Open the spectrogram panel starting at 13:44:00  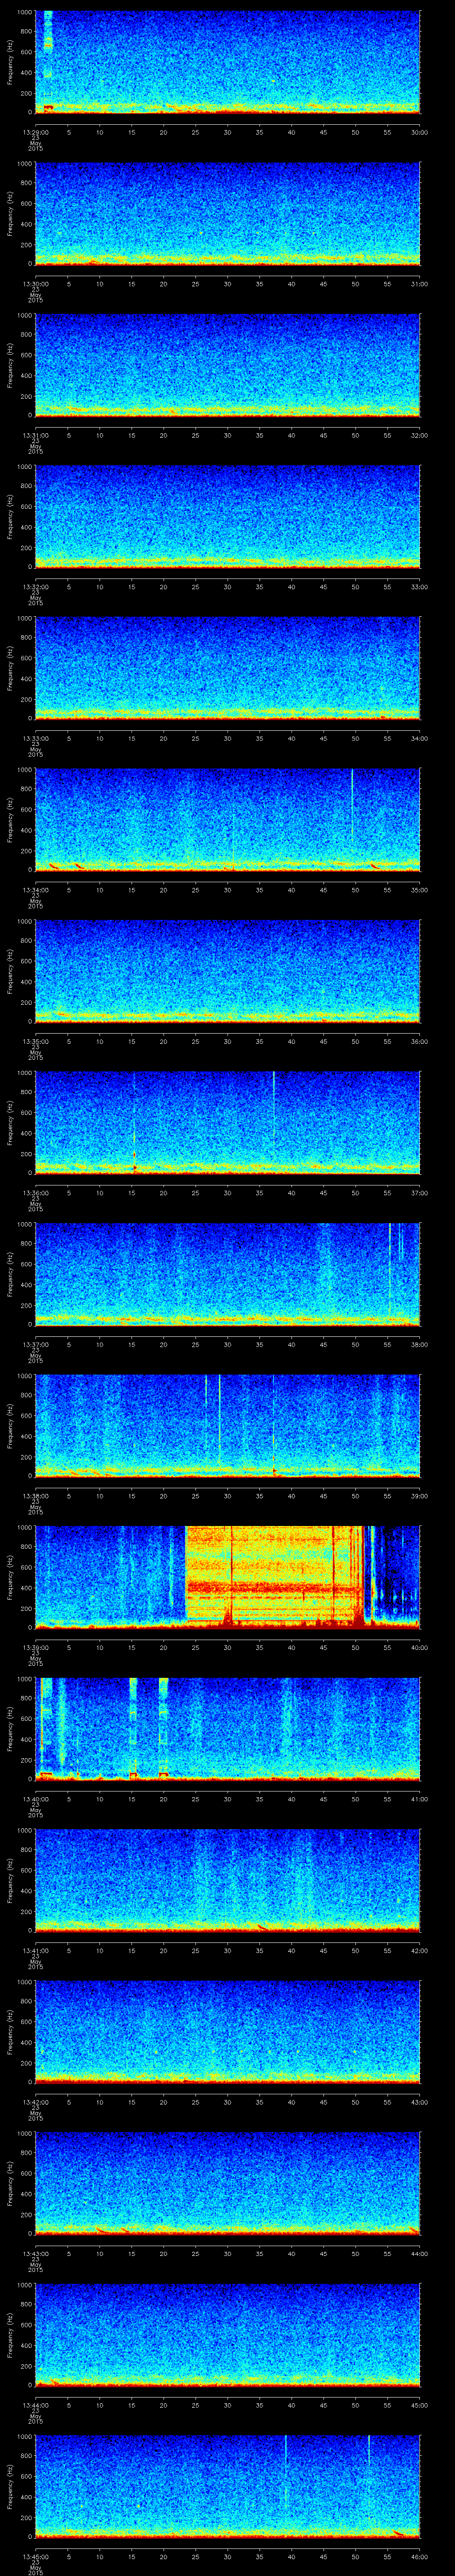pyautogui.click(x=228, y=2335)
